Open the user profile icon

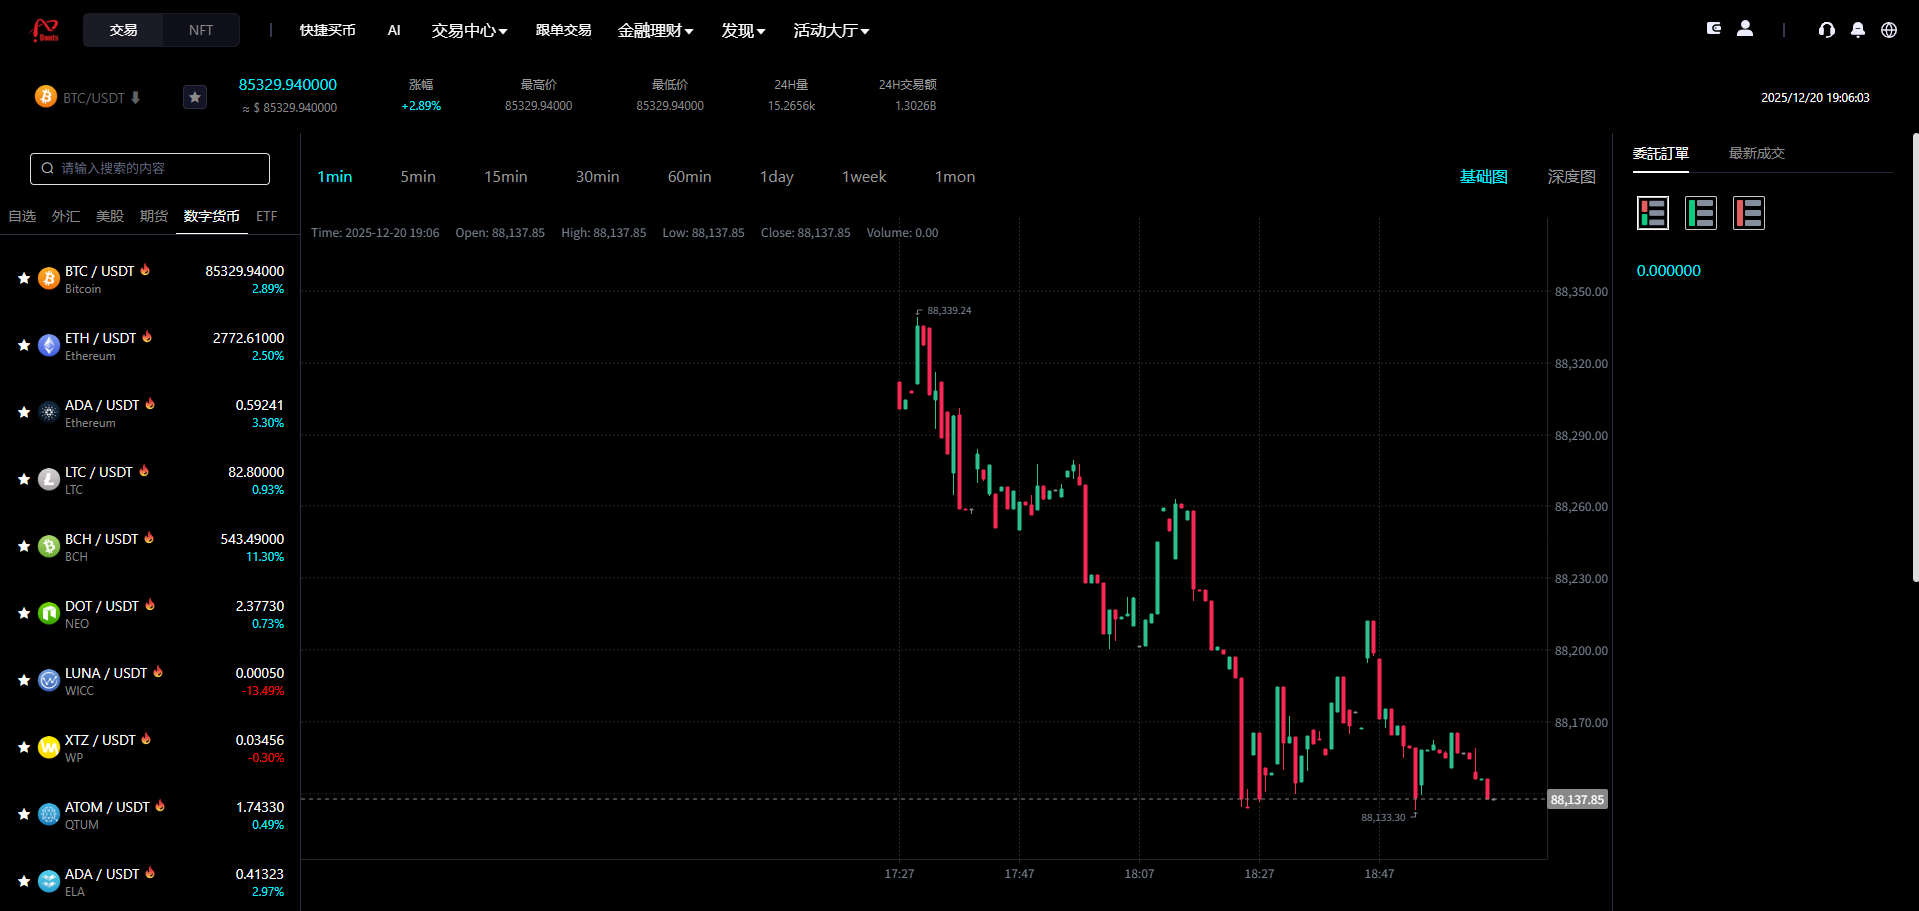coord(1745,29)
